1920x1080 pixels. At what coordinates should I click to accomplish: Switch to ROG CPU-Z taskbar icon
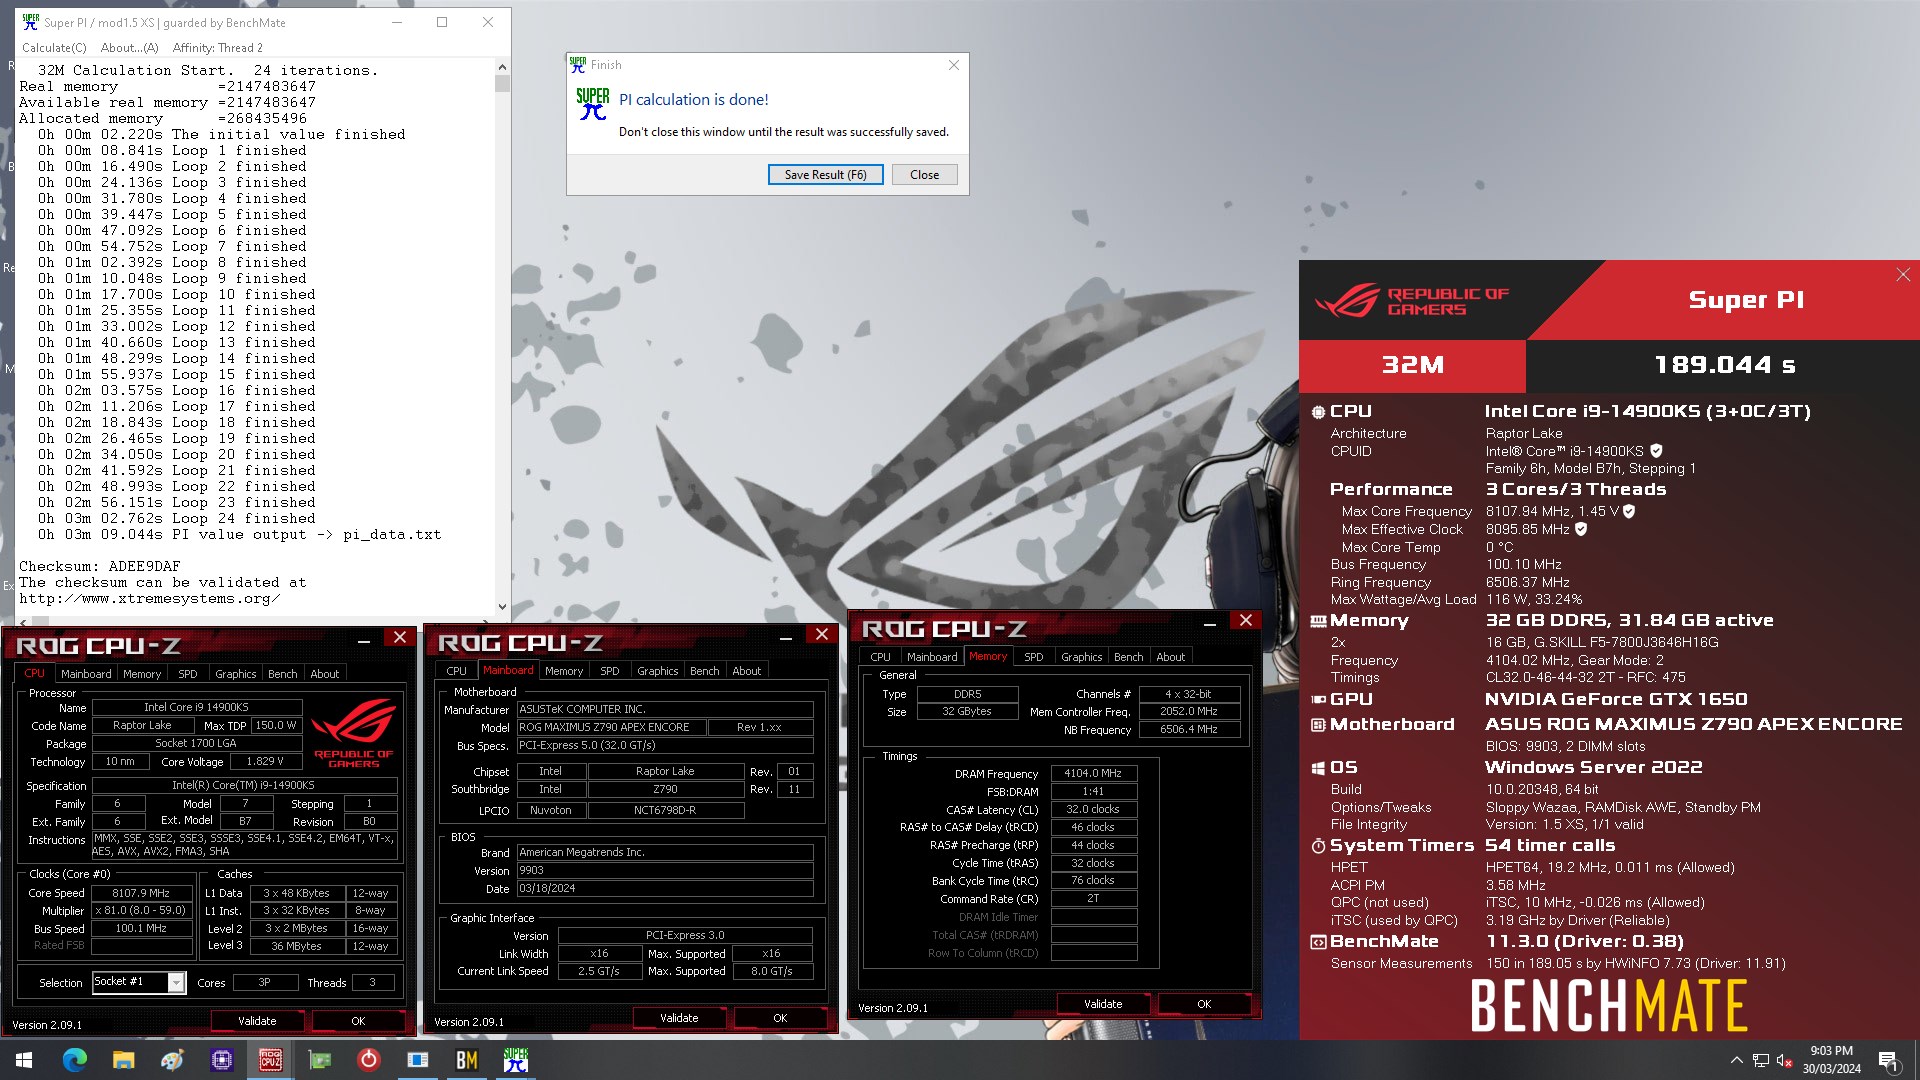click(x=270, y=1060)
